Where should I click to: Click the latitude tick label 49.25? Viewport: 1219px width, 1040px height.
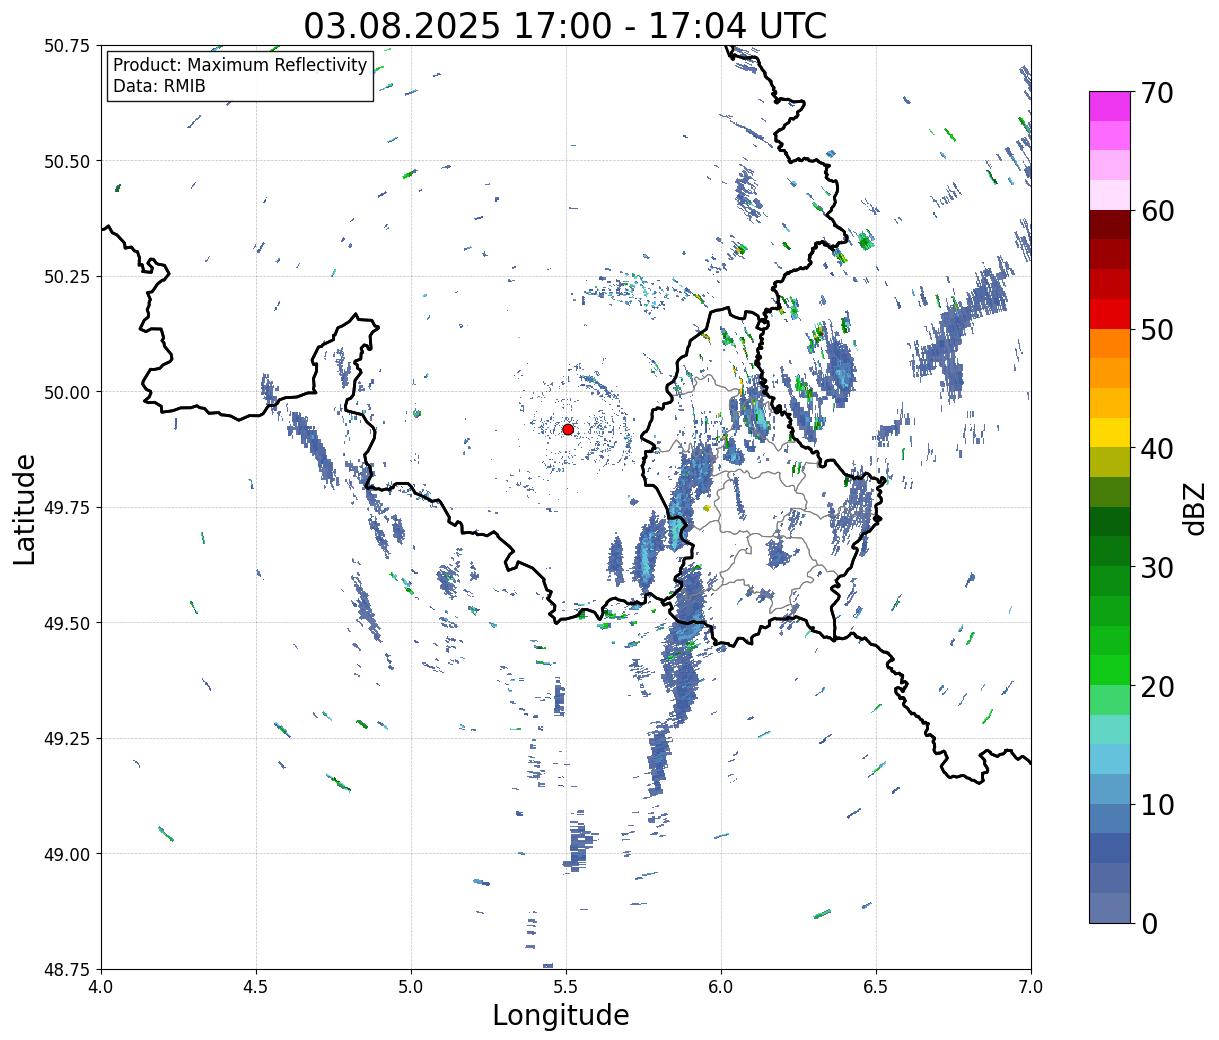pos(67,739)
